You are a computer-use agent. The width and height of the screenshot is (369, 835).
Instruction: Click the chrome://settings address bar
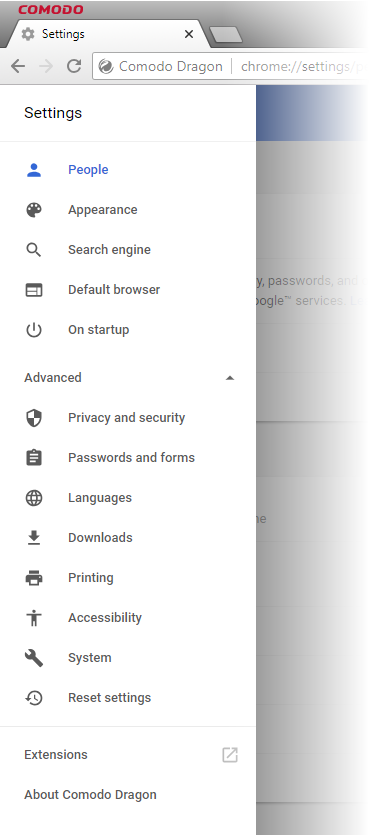[231, 66]
